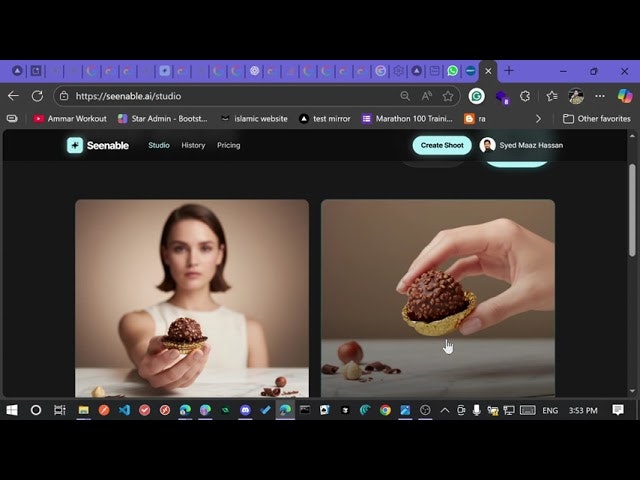
Task: Open the 3:53 PM clock flyout
Action: (x=583, y=410)
